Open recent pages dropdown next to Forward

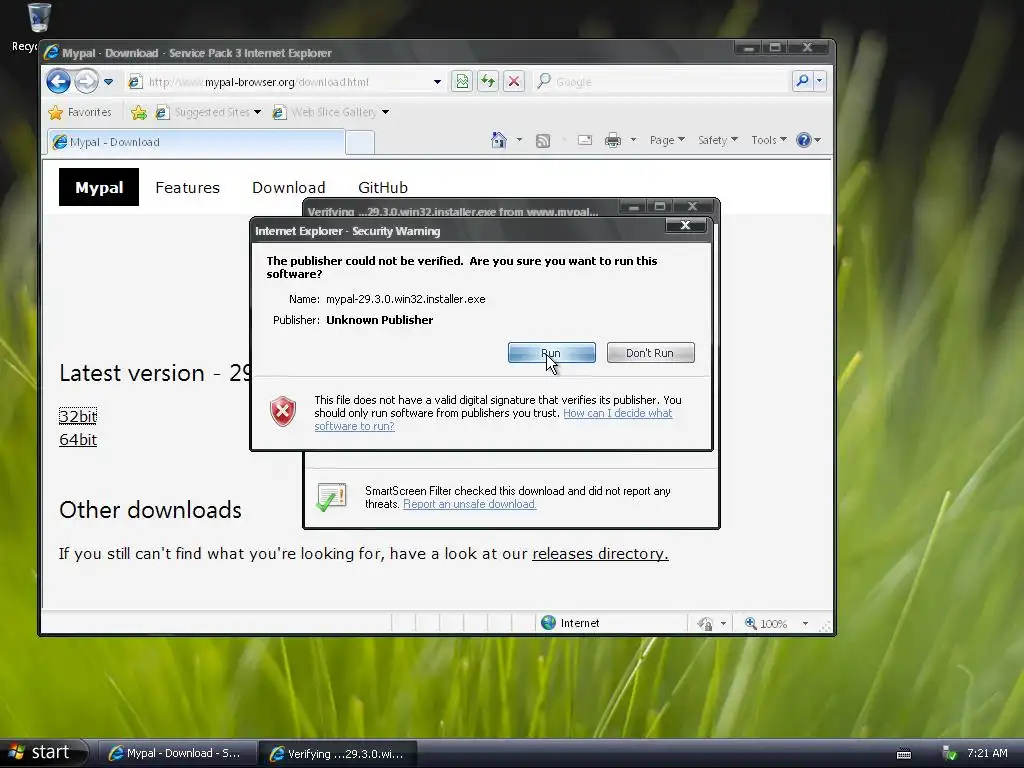coord(108,82)
